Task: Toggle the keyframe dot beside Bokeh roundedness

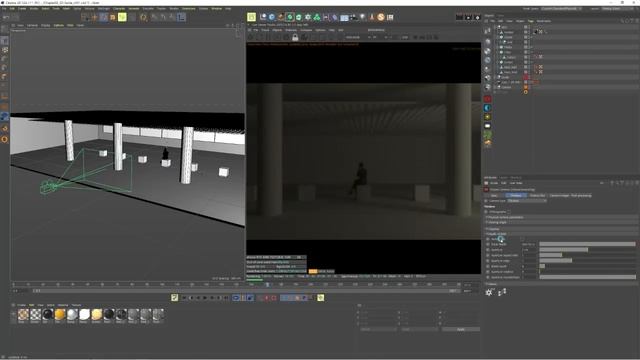Action: tap(488, 277)
